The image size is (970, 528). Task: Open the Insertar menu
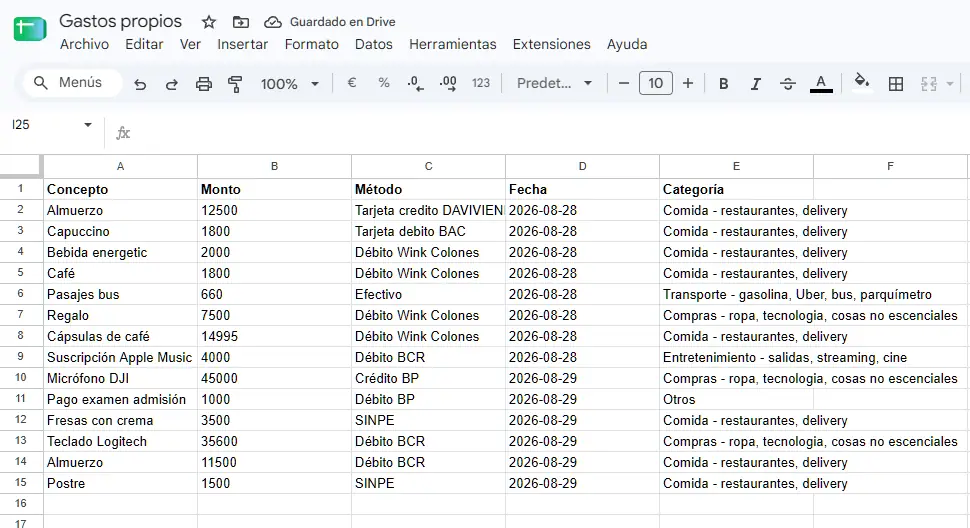(x=242, y=45)
